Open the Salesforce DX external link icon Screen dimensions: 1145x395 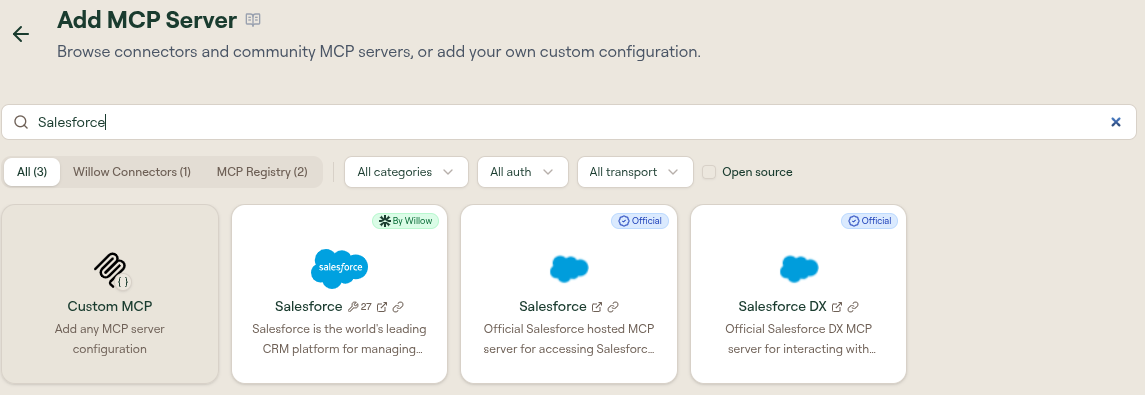(x=837, y=307)
